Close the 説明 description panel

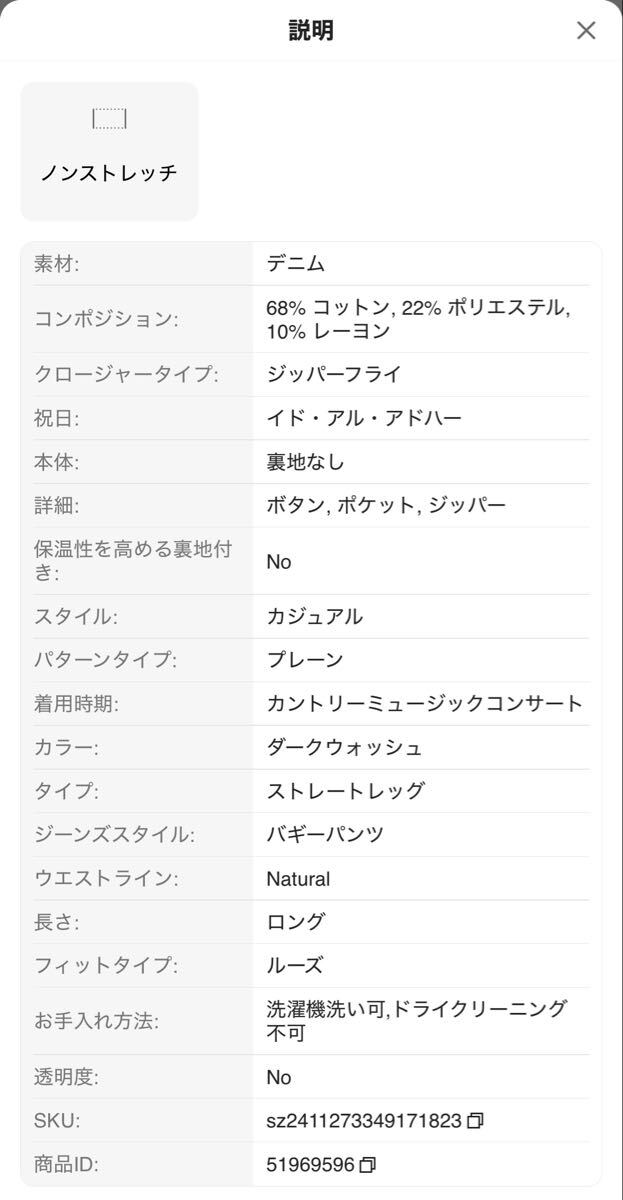click(x=586, y=30)
